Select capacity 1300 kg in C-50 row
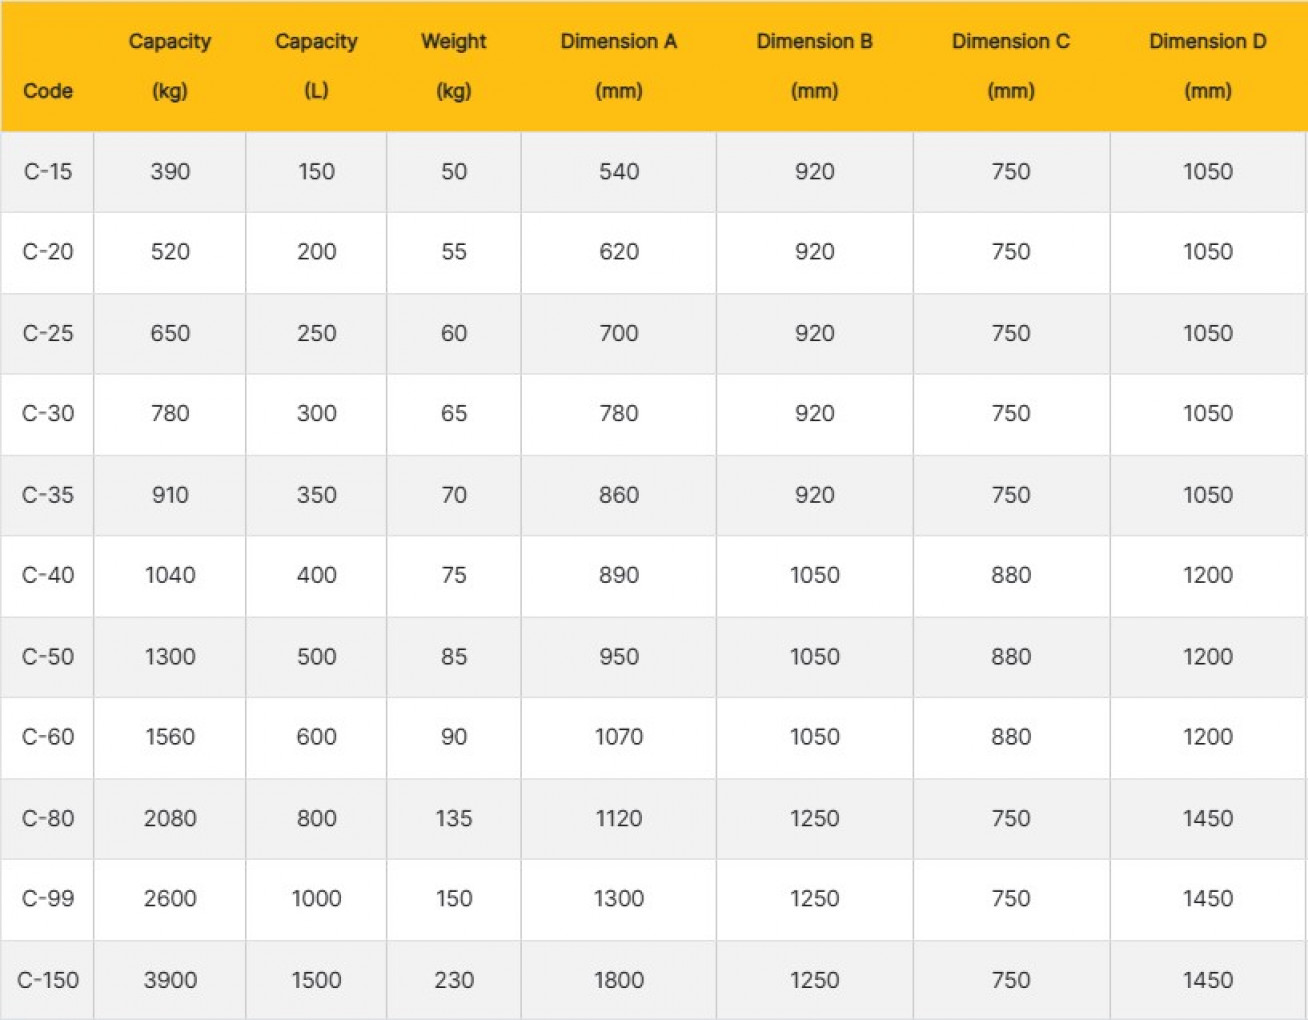The image size is (1308, 1020). coord(170,656)
